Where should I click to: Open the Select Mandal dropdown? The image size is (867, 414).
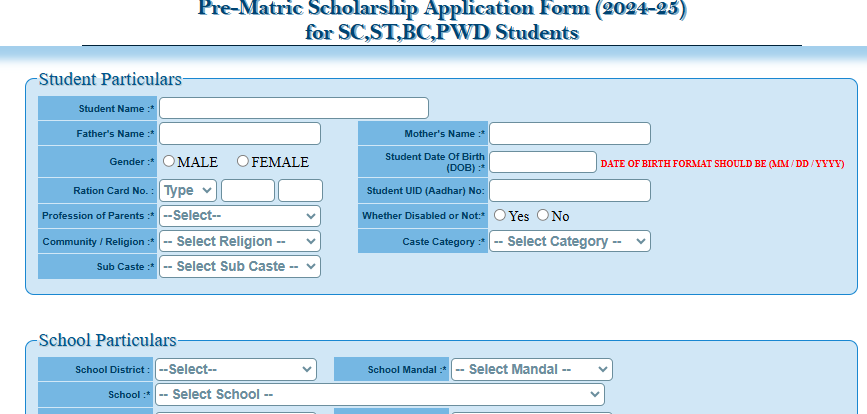[532, 369]
